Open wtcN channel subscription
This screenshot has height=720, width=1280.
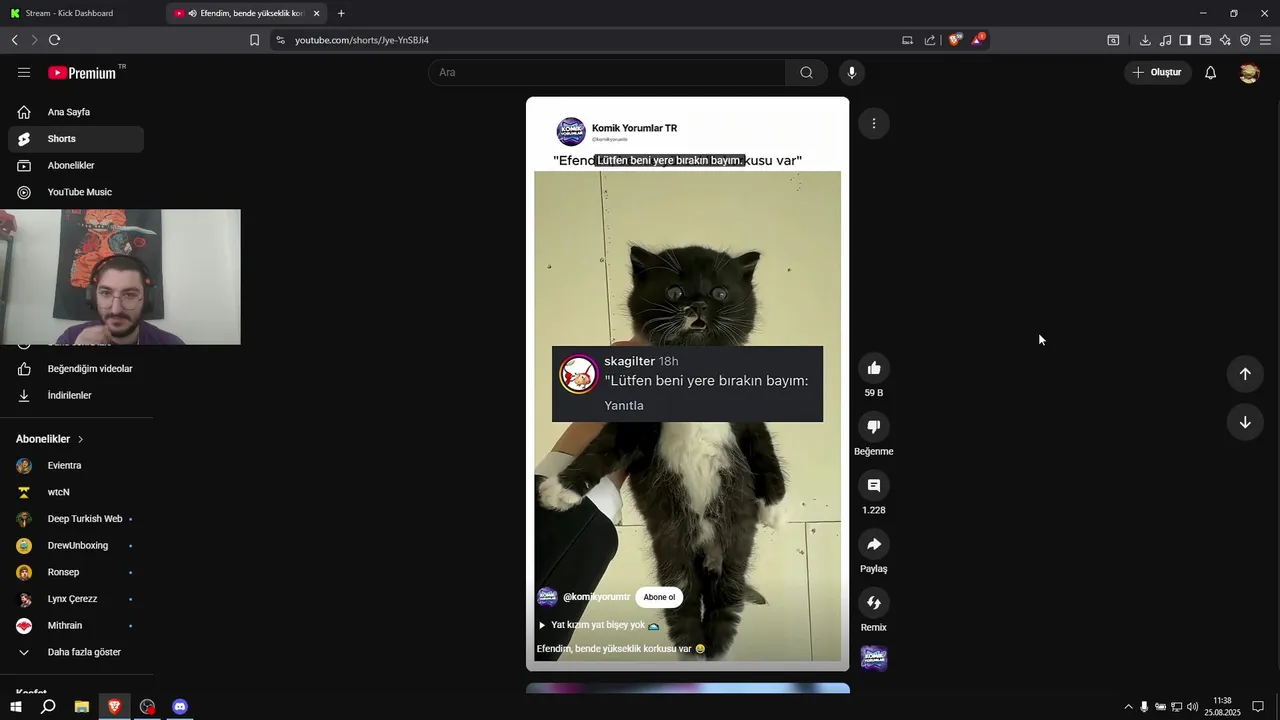[x=76, y=492]
